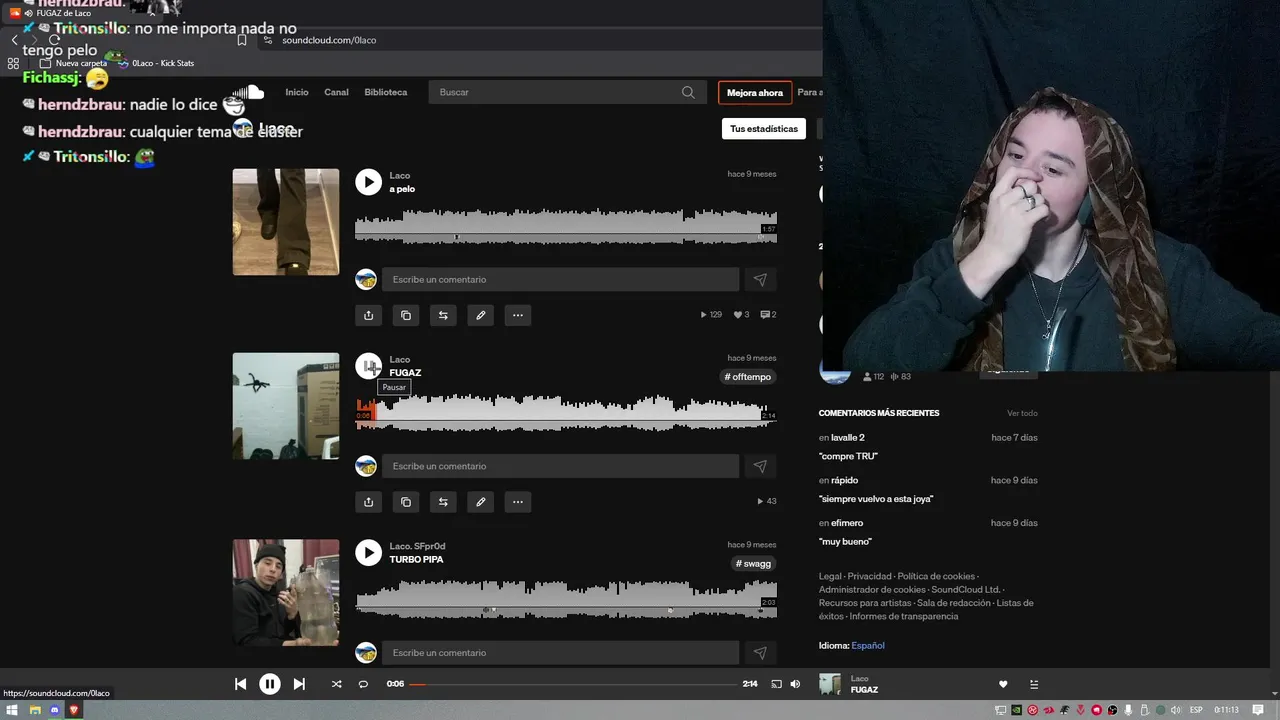Screen dimensions: 1280x720
Task: Open Discord from taskbar
Action: [55, 710]
